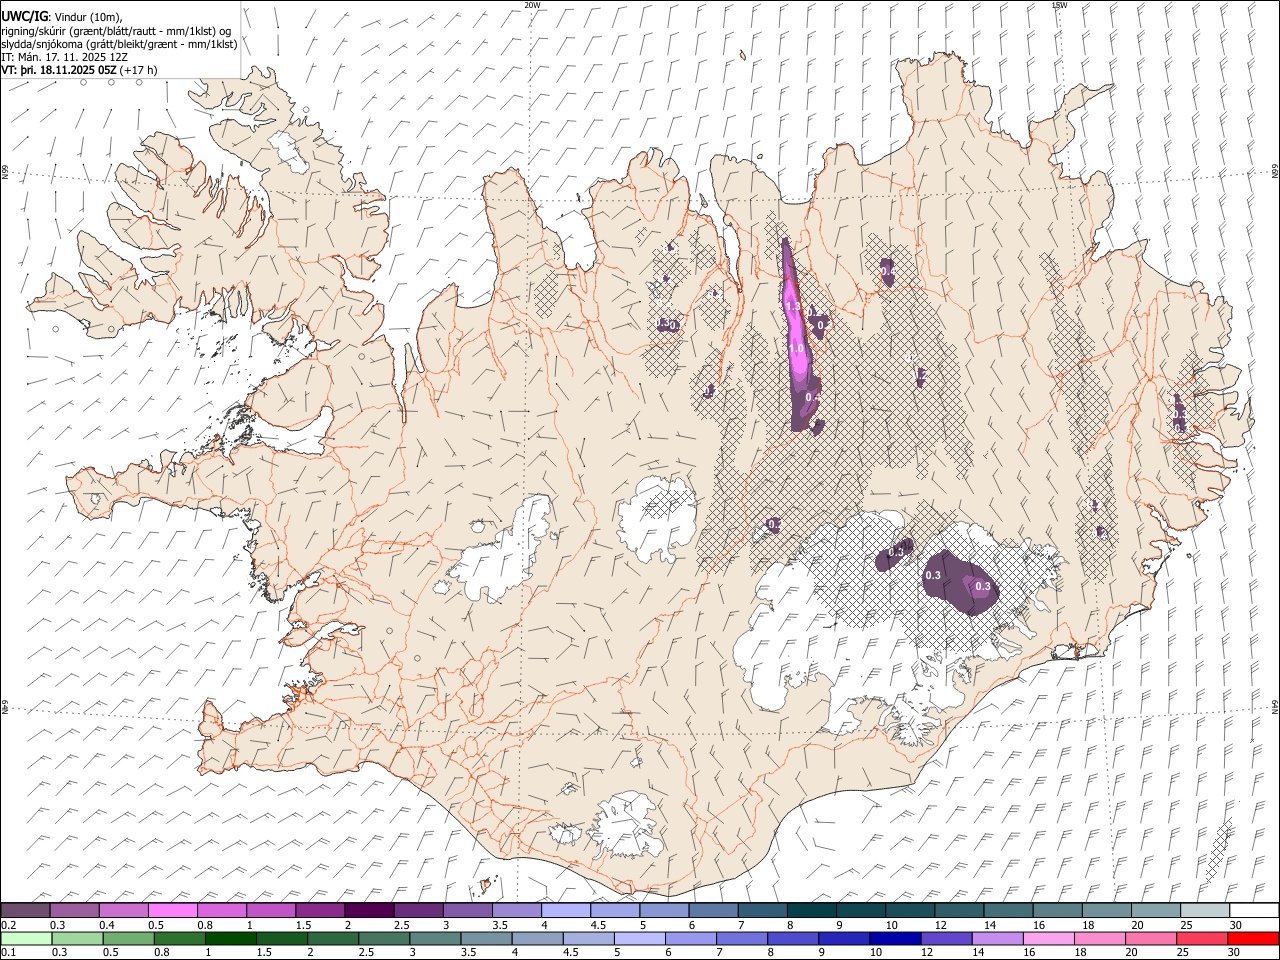Select the bottom-row legend swatch labeled 14

[997, 938]
